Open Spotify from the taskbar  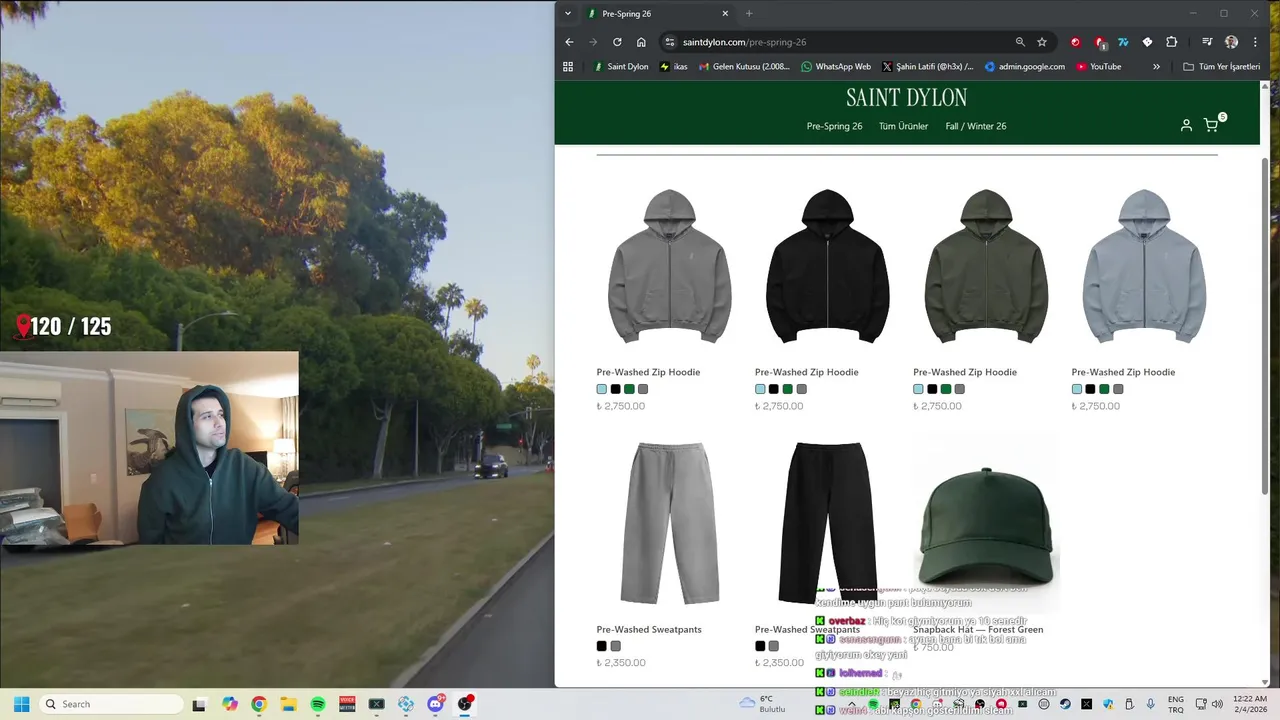[318, 704]
